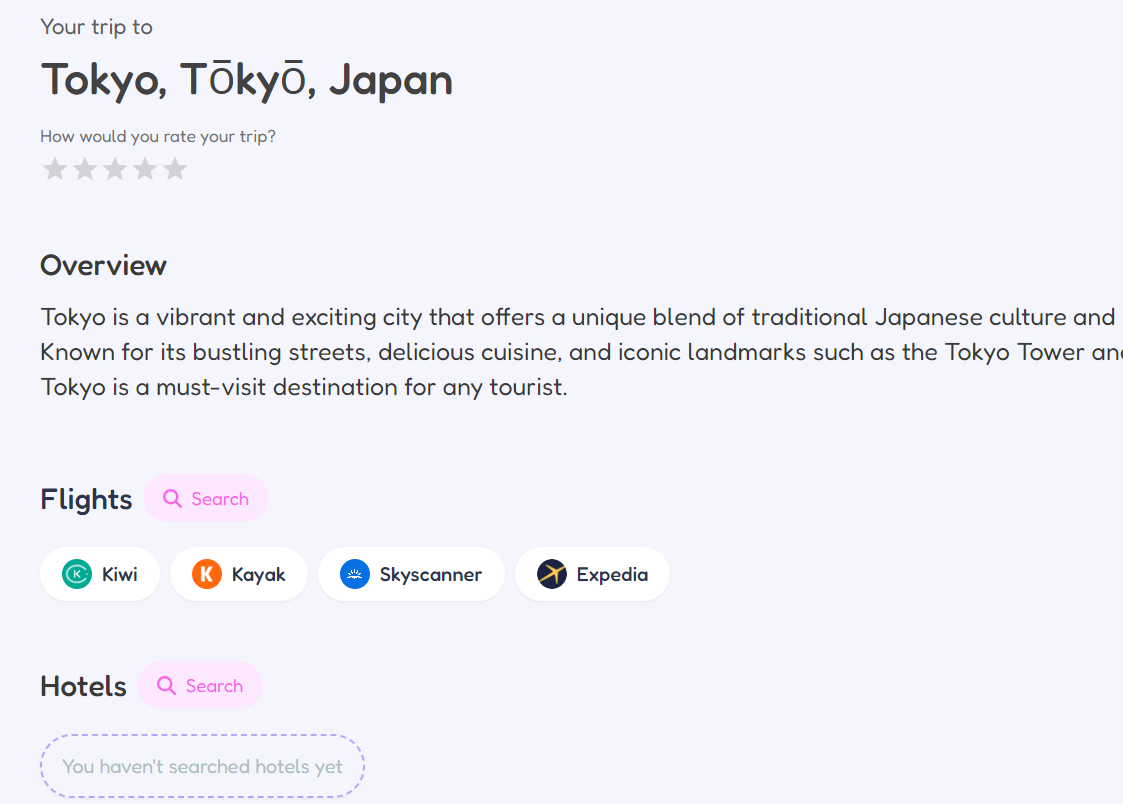Open Kiwi flight provider
Image resolution: width=1123 pixels, height=804 pixels.
coord(100,574)
